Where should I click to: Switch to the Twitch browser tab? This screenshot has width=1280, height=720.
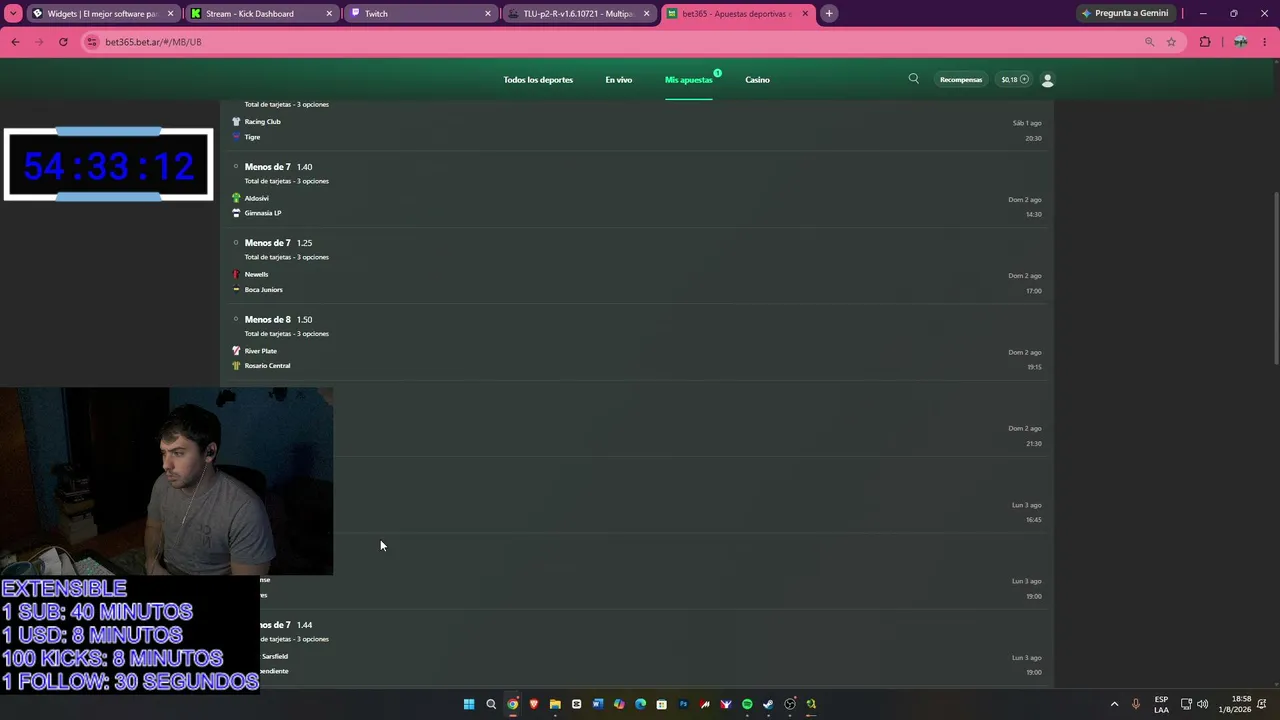tap(420, 14)
